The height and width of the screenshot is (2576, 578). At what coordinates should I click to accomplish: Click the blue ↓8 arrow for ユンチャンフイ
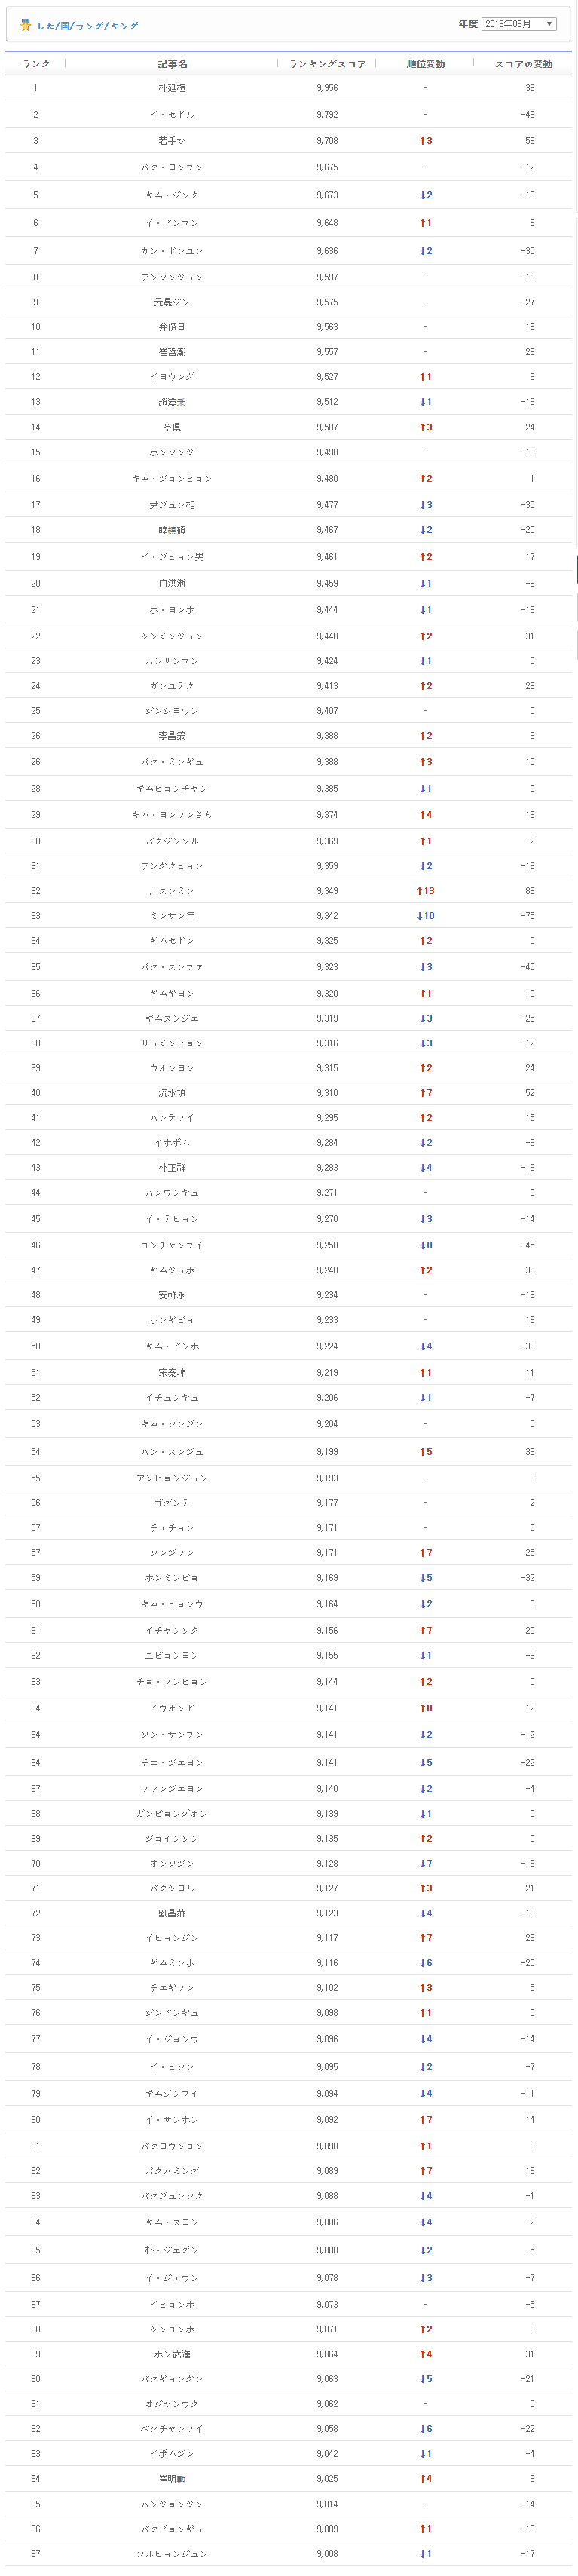coord(425,1246)
